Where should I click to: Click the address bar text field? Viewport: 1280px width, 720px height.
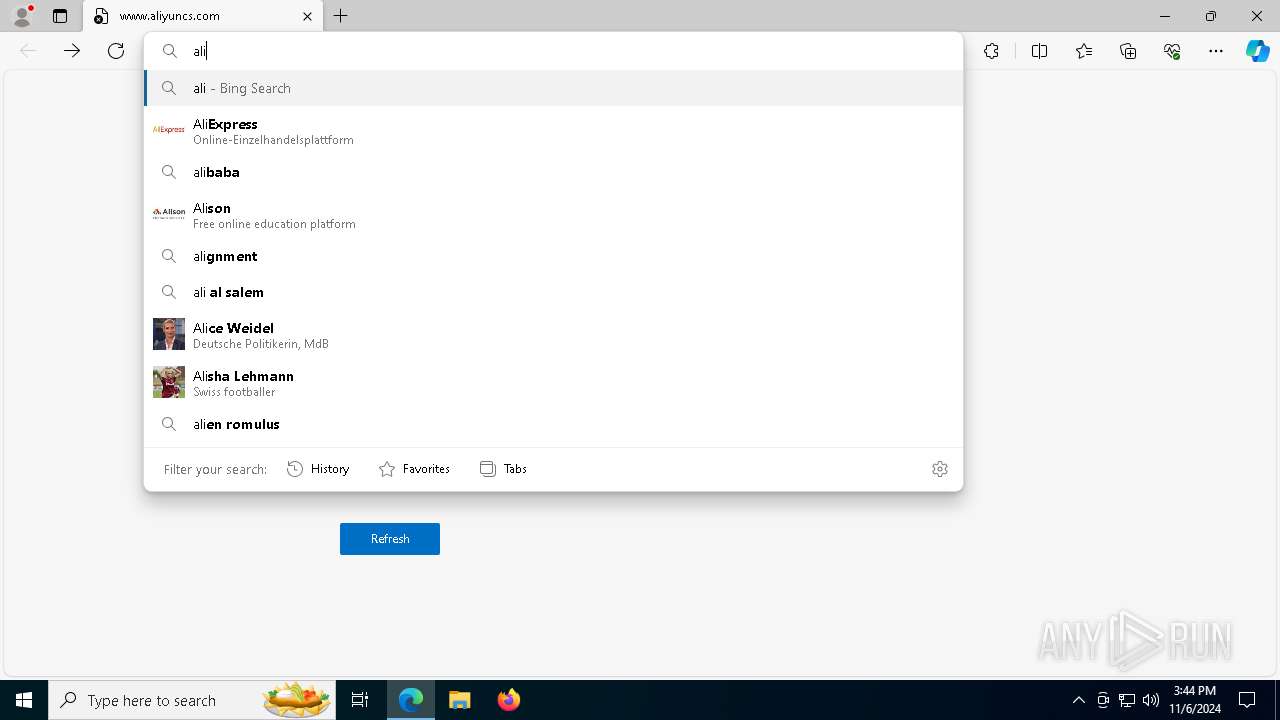click(x=553, y=51)
